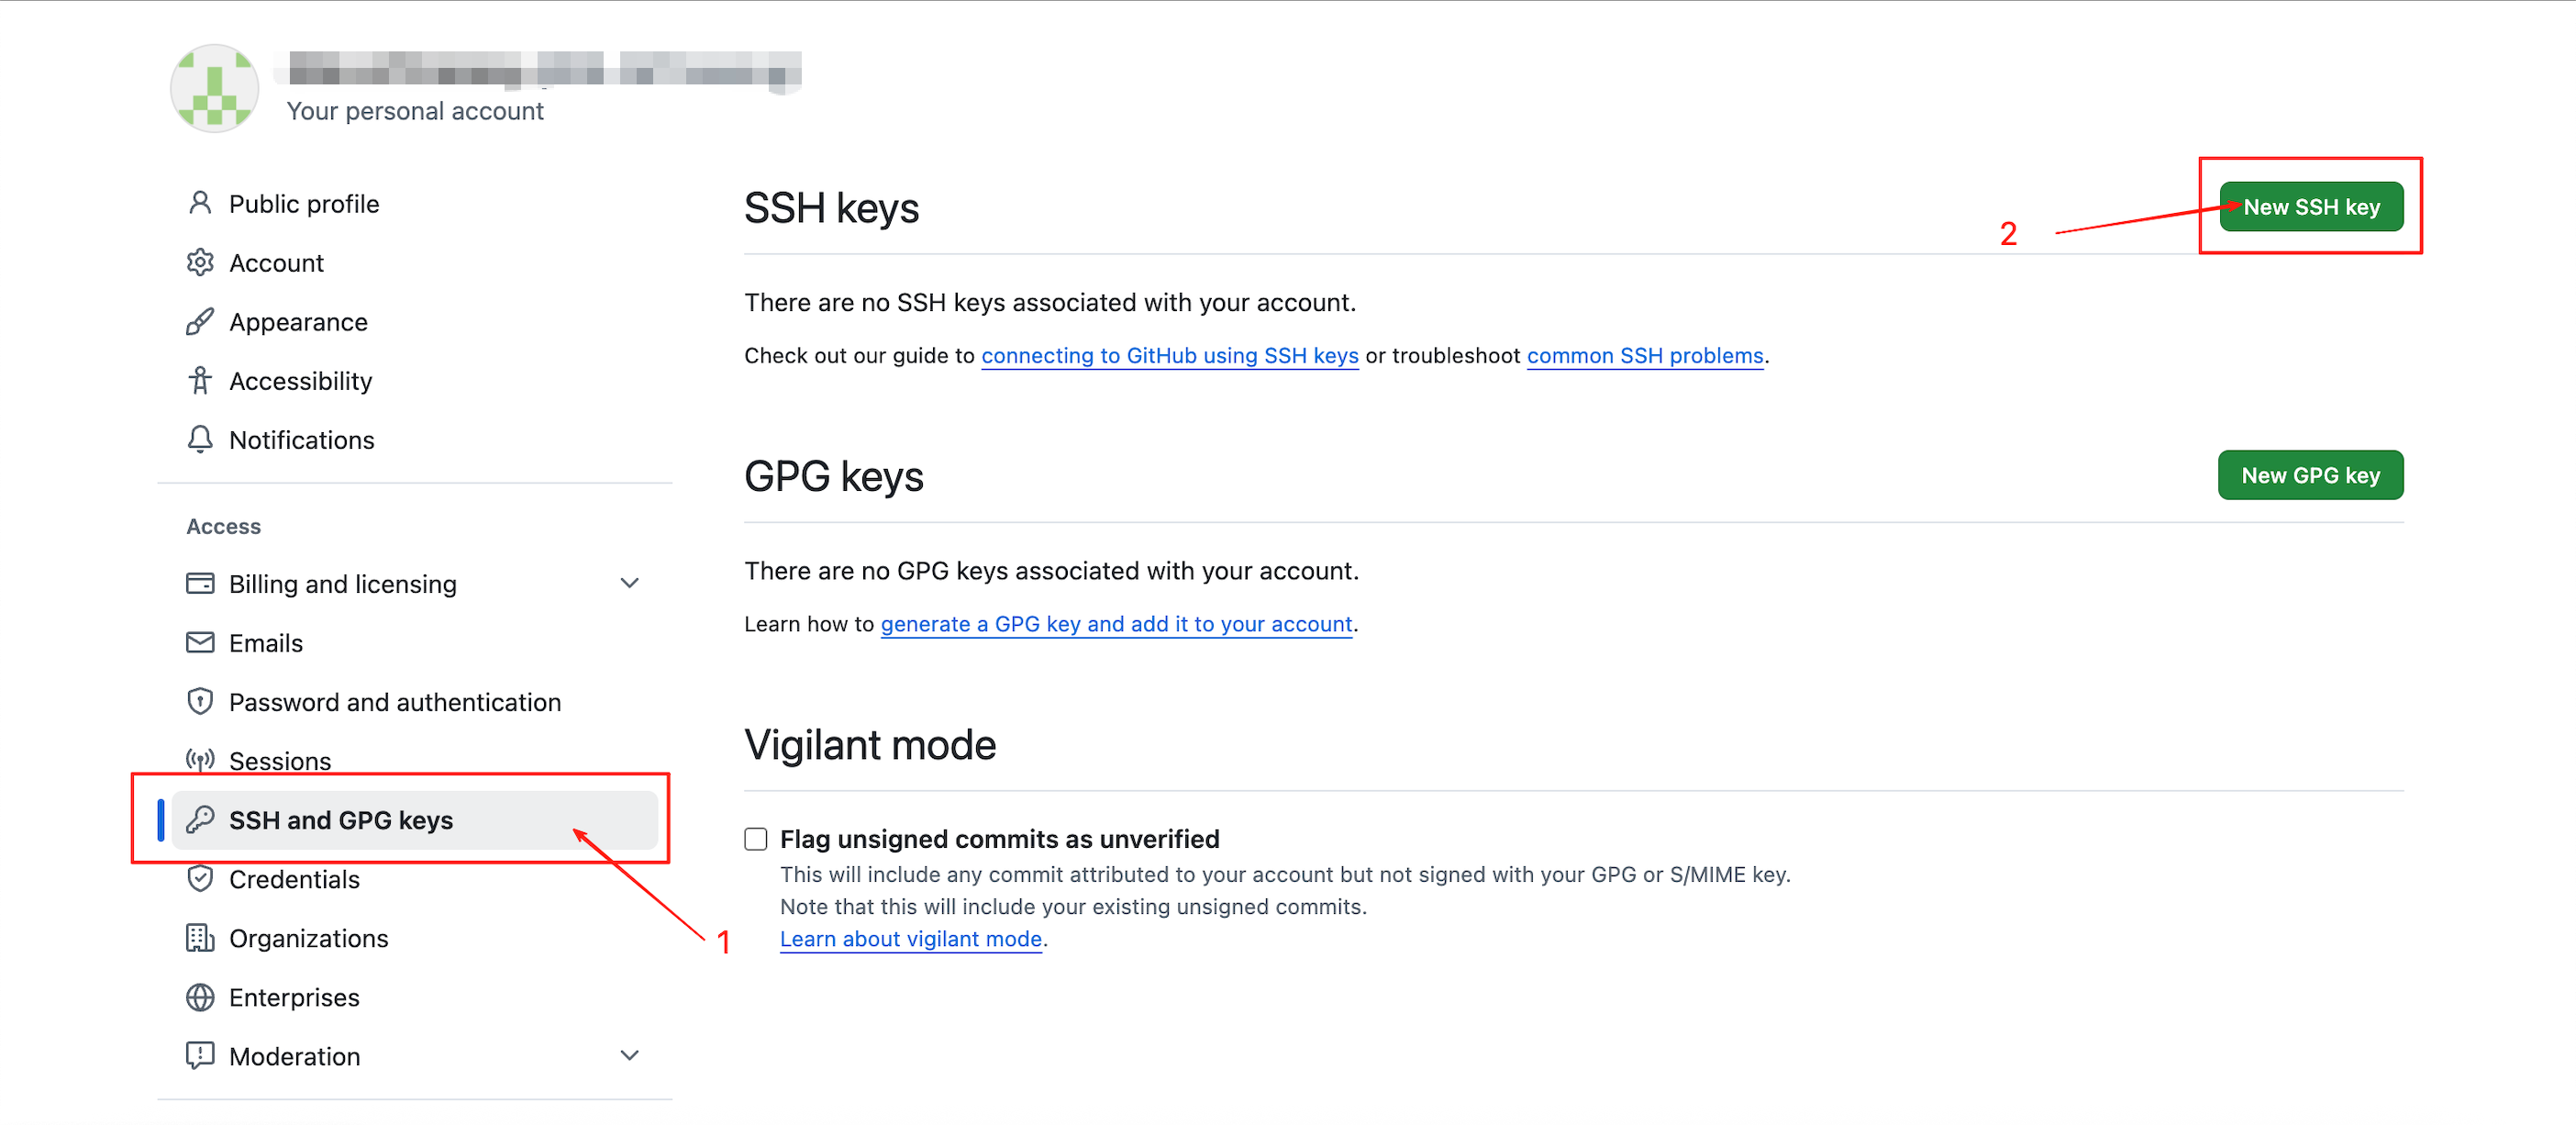
Task: Click the New GPG key button
Action: click(x=2310, y=475)
